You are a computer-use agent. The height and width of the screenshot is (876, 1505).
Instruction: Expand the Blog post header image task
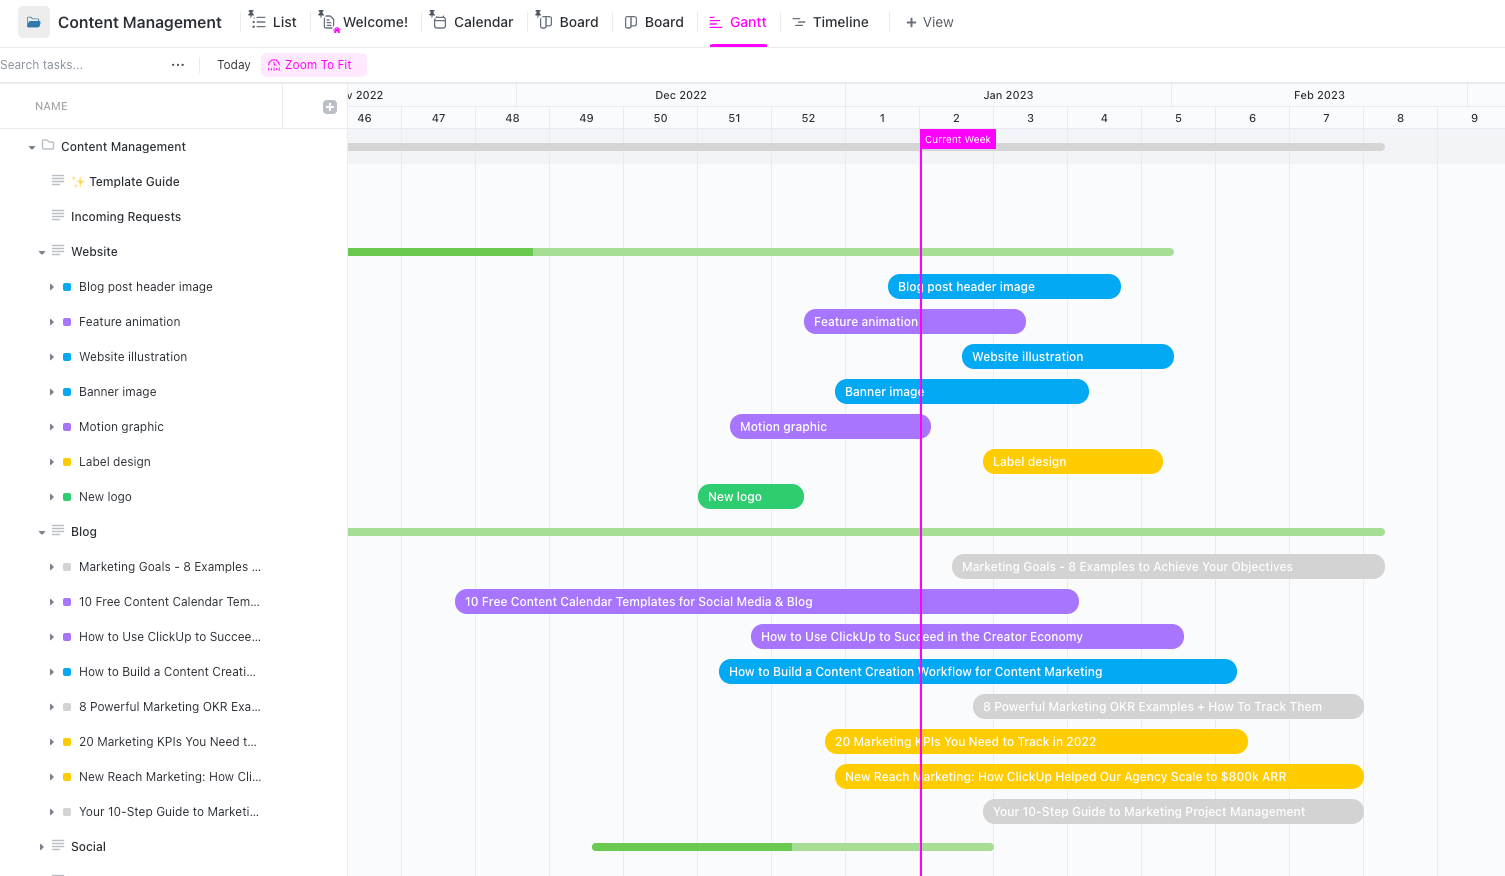(x=53, y=286)
